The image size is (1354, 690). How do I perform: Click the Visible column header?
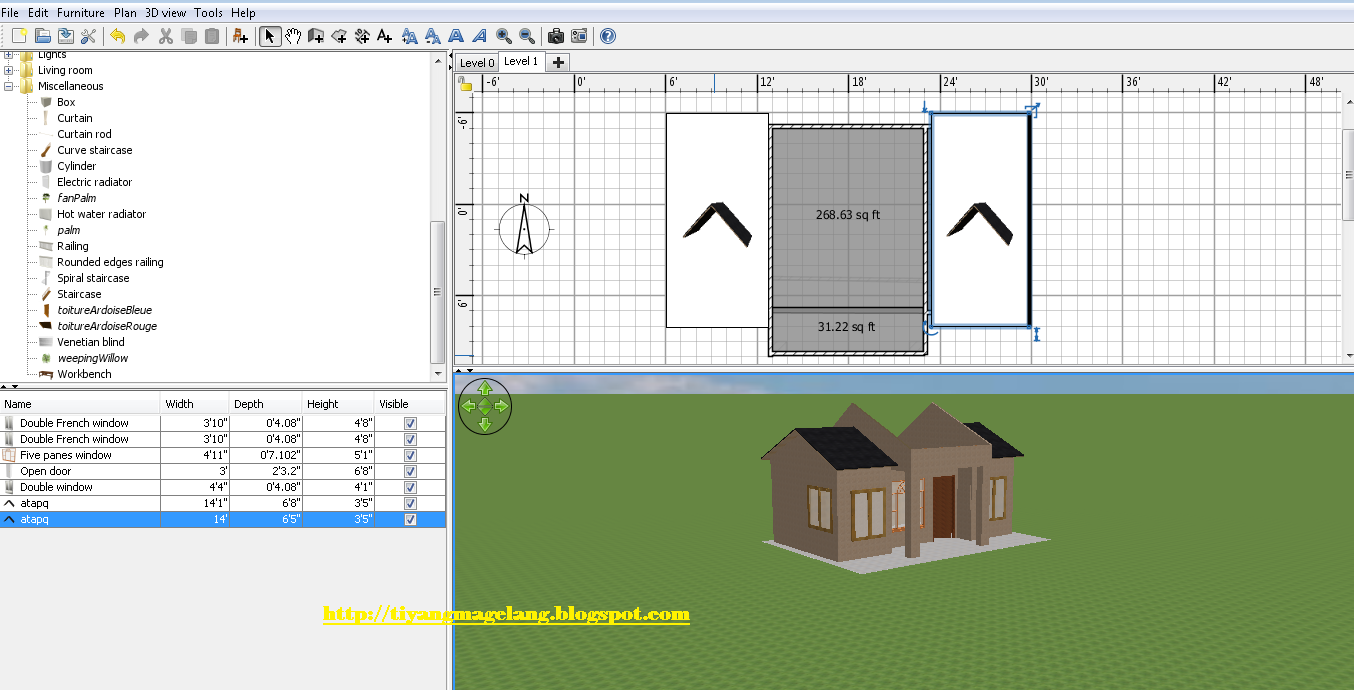tap(410, 404)
